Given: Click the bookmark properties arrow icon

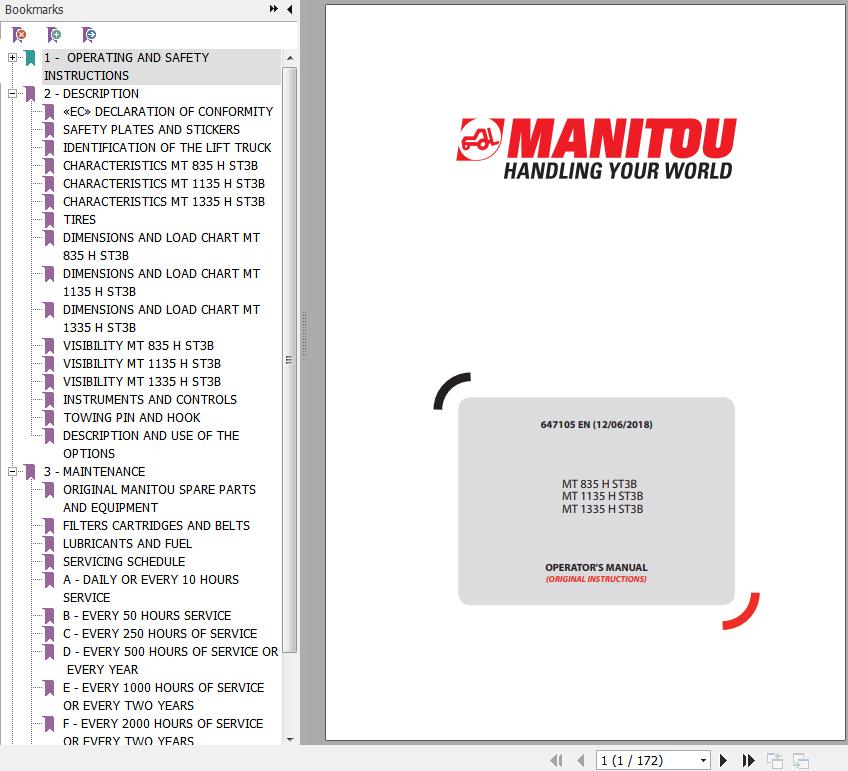Looking at the screenshot, I should pyautogui.click(x=89, y=35).
